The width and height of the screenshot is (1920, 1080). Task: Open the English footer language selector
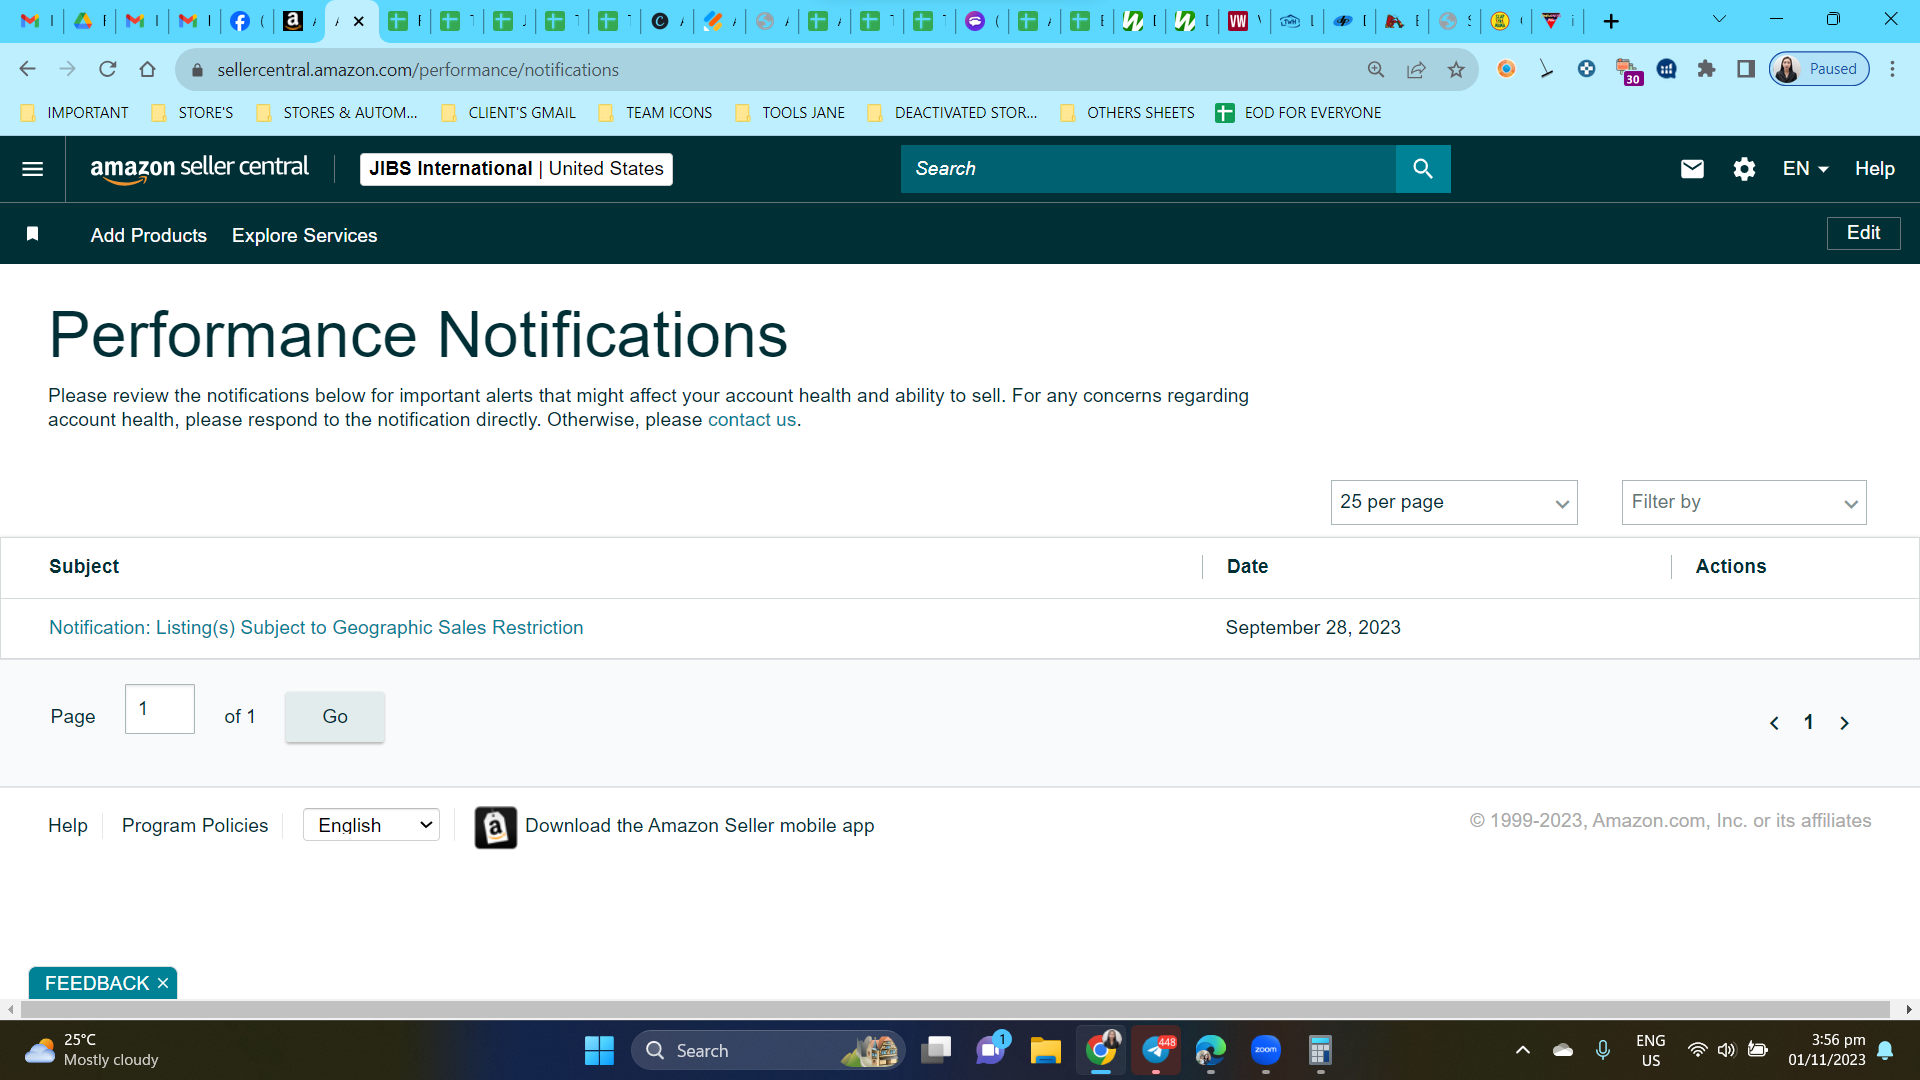tap(371, 825)
